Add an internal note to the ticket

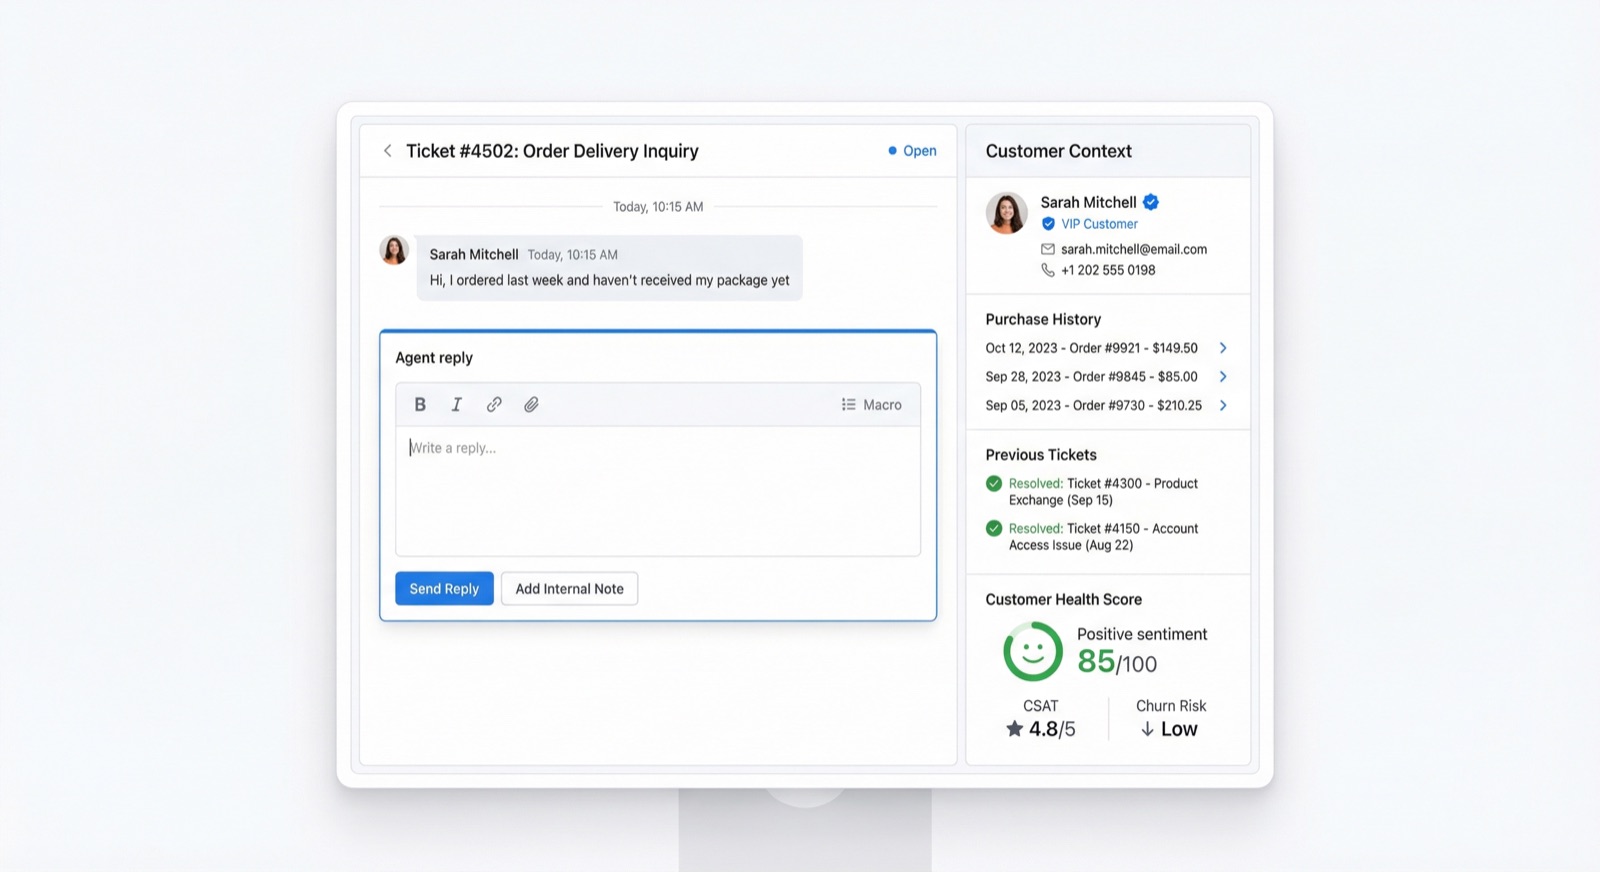[x=569, y=589]
